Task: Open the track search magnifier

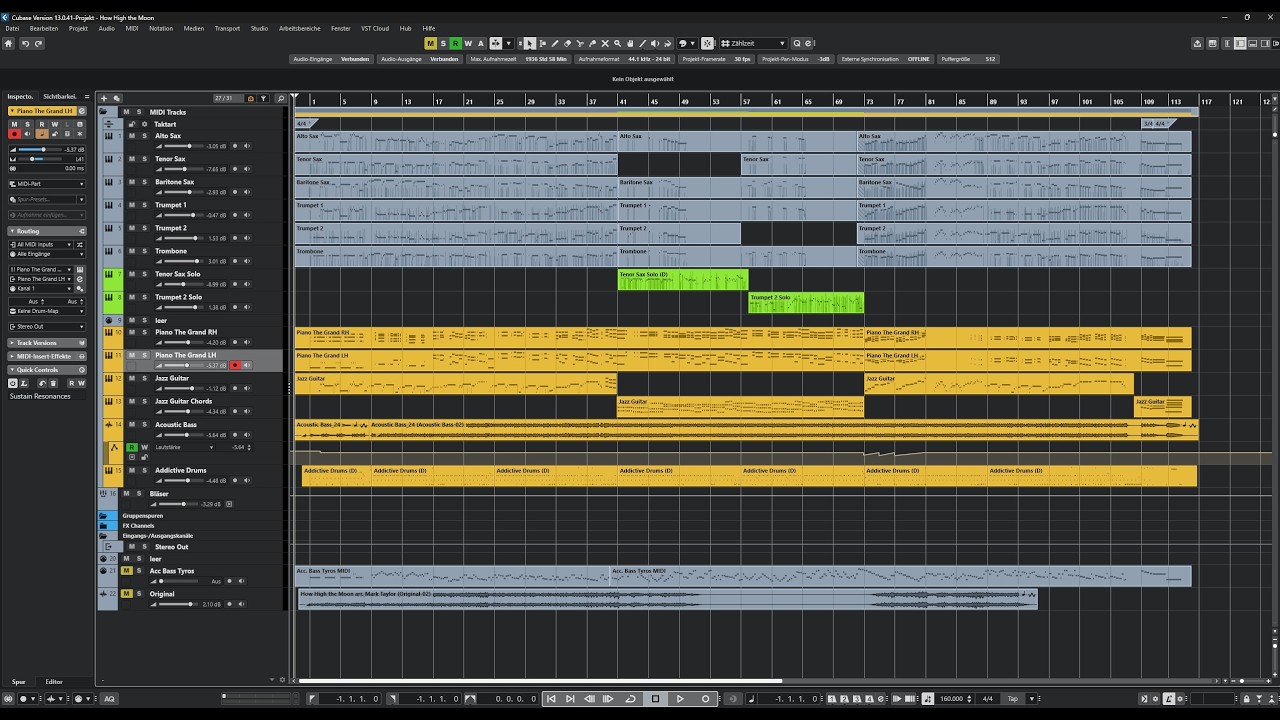Action: tap(281, 98)
